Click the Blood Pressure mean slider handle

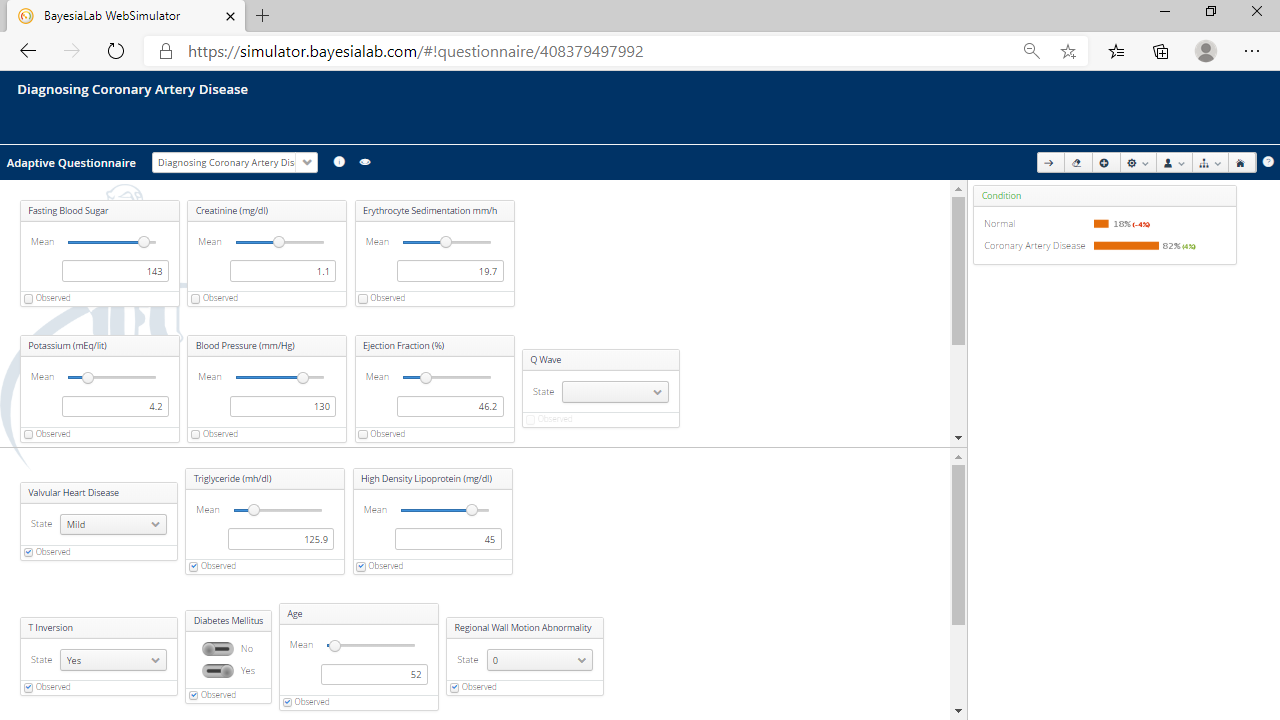pyautogui.click(x=303, y=377)
